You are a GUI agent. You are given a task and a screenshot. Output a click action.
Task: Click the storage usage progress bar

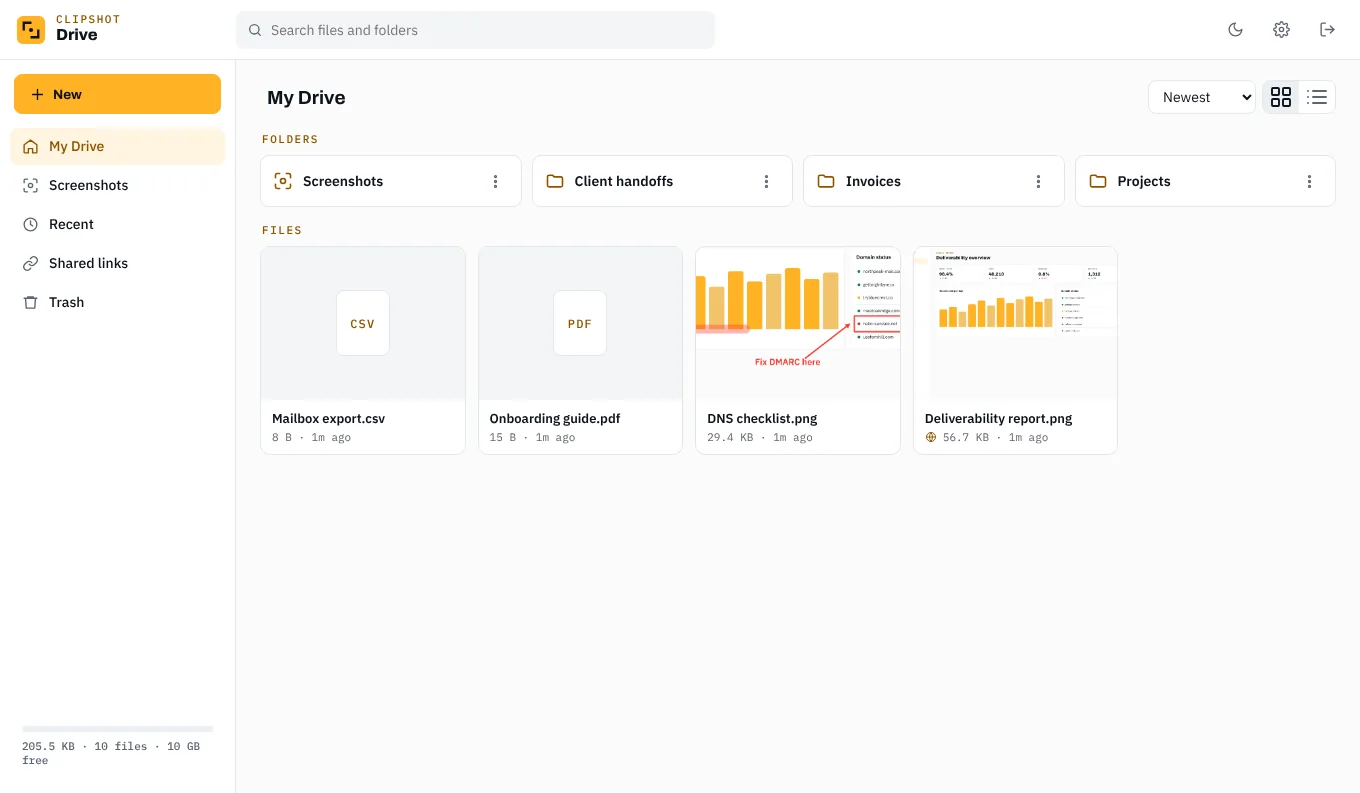pyautogui.click(x=117, y=729)
